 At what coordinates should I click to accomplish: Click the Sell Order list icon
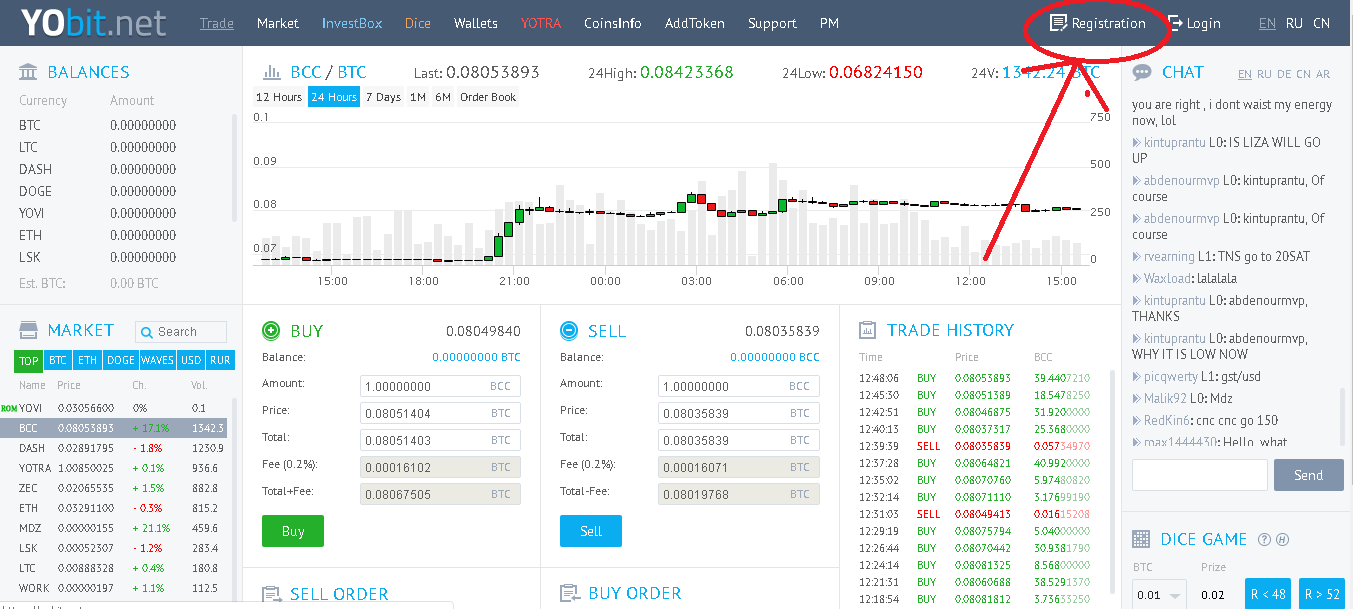pyautogui.click(x=271, y=594)
